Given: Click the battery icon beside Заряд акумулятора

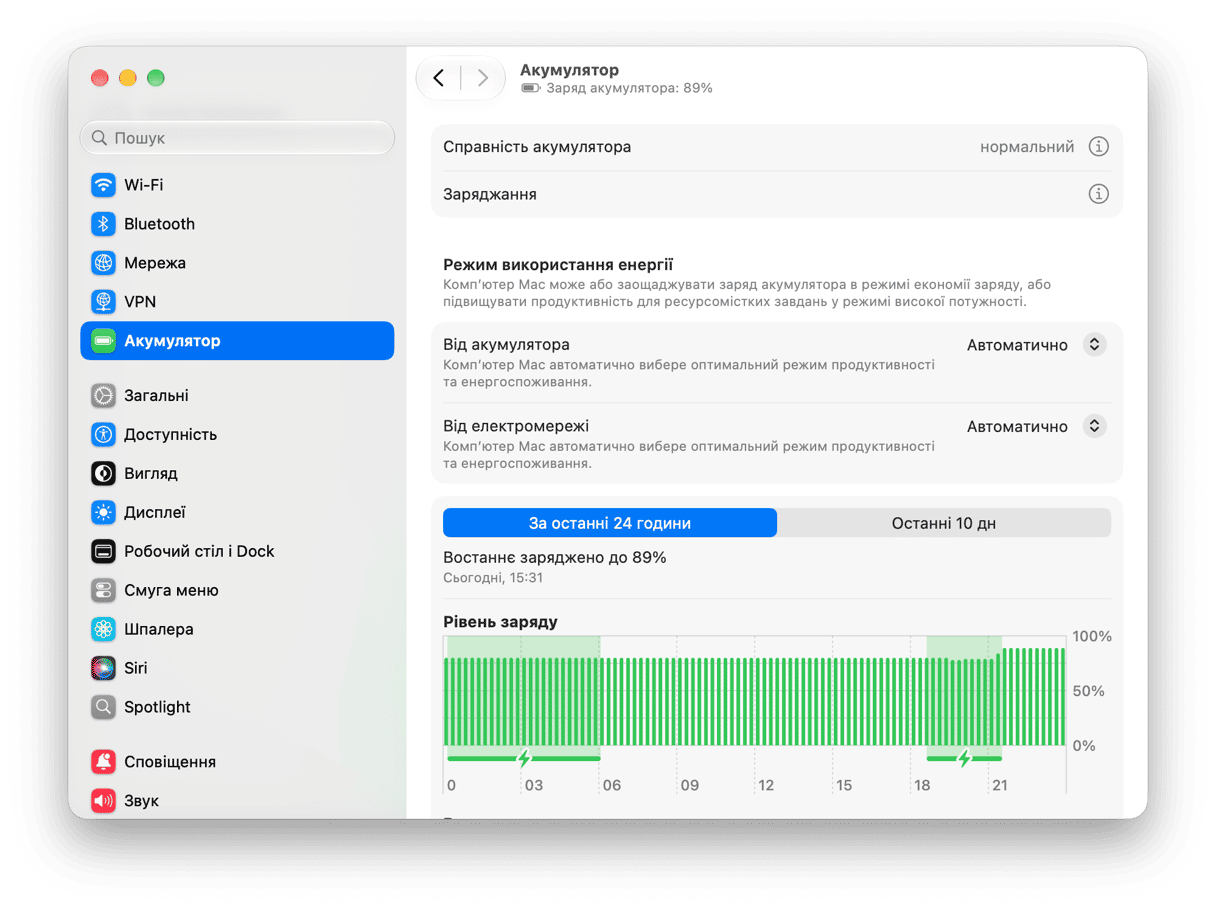Looking at the screenshot, I should point(531,88).
